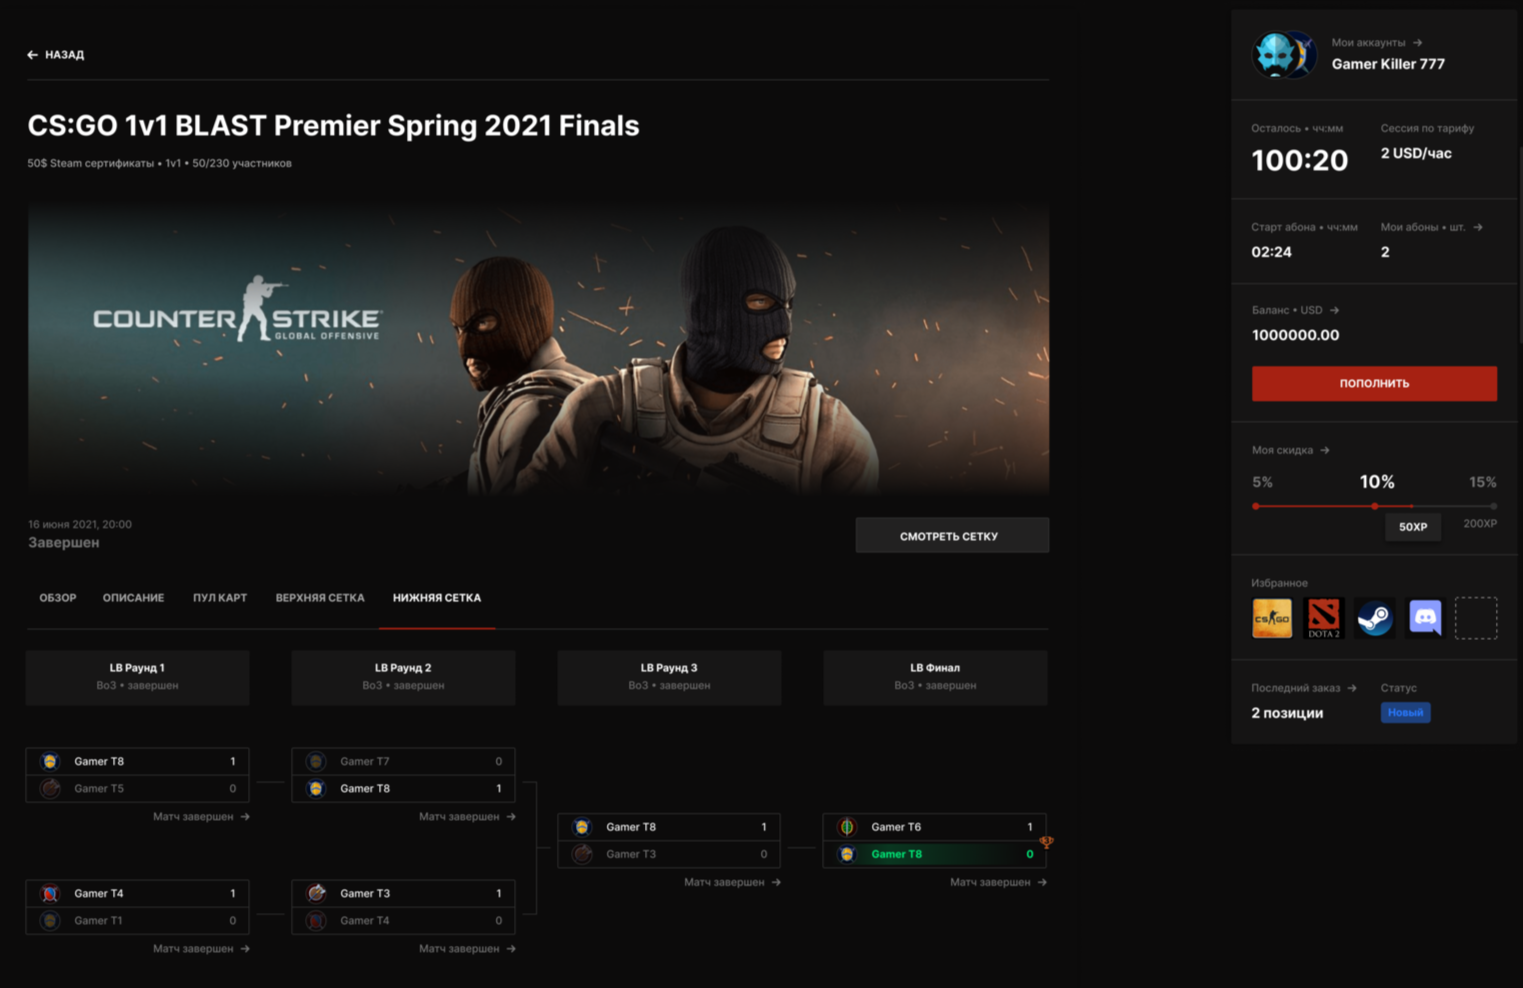Image resolution: width=1523 pixels, height=988 pixels.
Task: Click trophy icon beside LB Final match
Action: pos(1046,842)
